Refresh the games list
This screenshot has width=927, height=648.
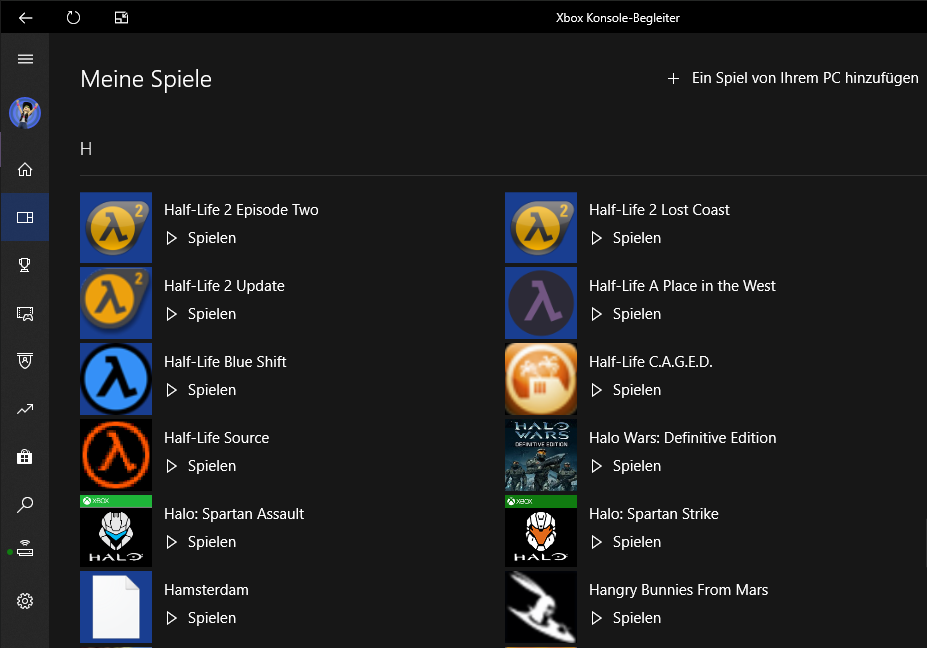pyautogui.click(x=73, y=18)
